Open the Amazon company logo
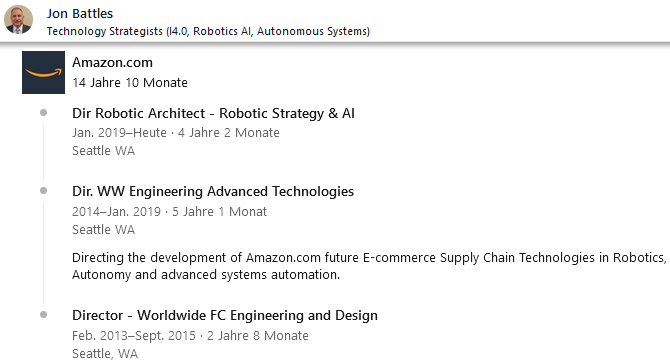The width and height of the screenshot is (670, 362). [x=44, y=72]
